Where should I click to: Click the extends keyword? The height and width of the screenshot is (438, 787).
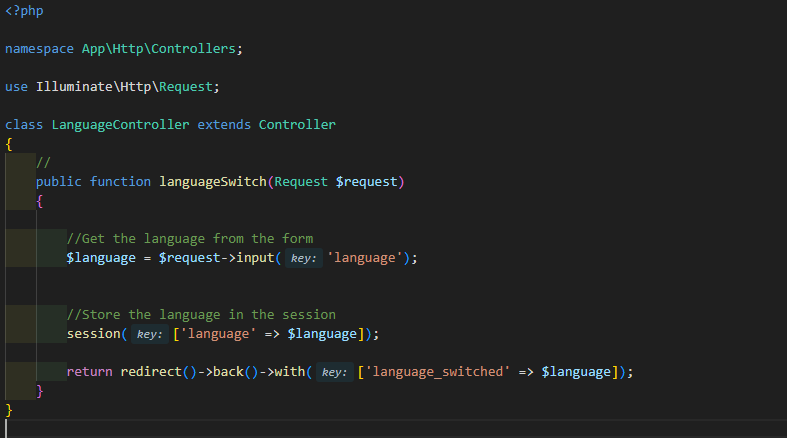pos(224,125)
